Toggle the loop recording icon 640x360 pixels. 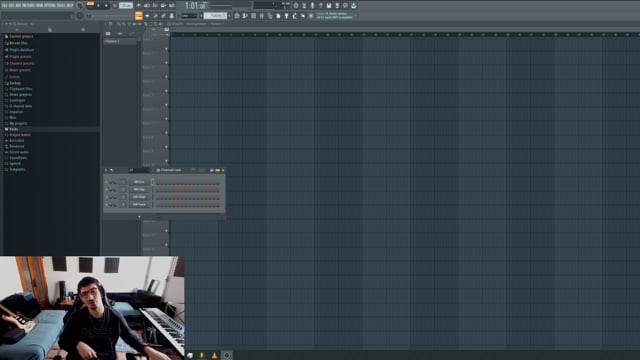pyautogui.click(x=172, y=6)
